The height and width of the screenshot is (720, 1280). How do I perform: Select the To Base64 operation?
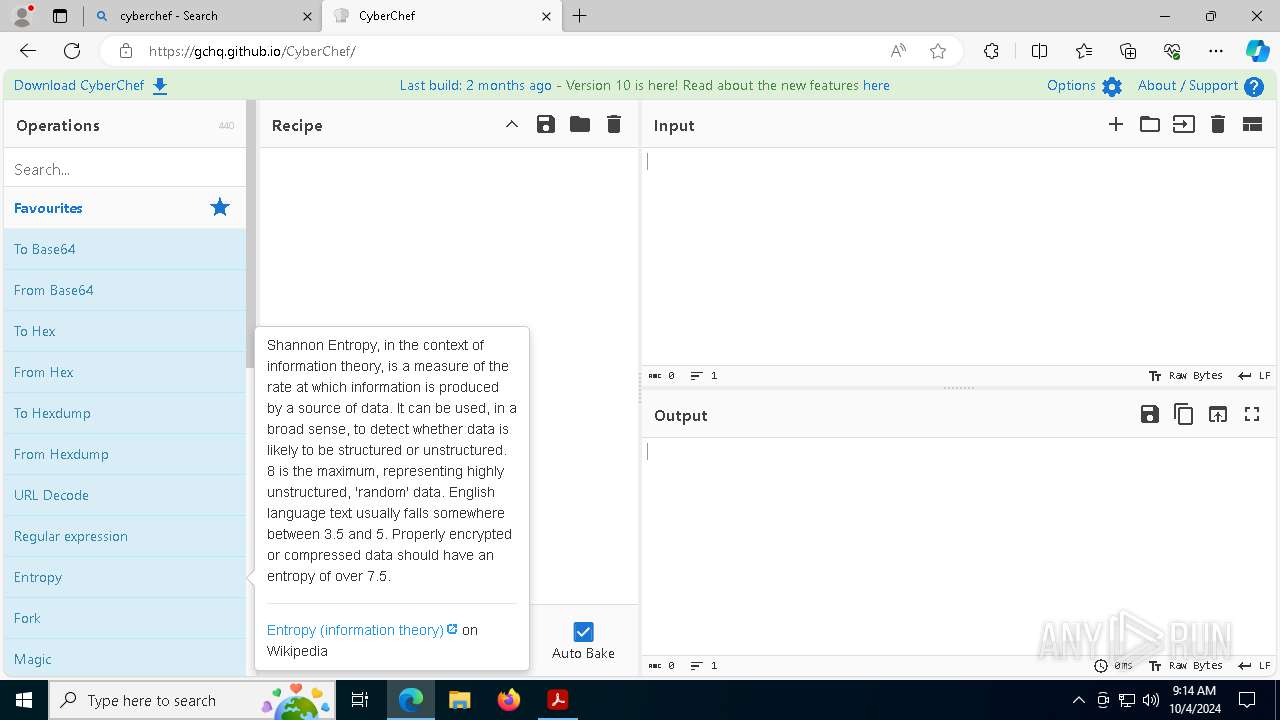pos(125,249)
